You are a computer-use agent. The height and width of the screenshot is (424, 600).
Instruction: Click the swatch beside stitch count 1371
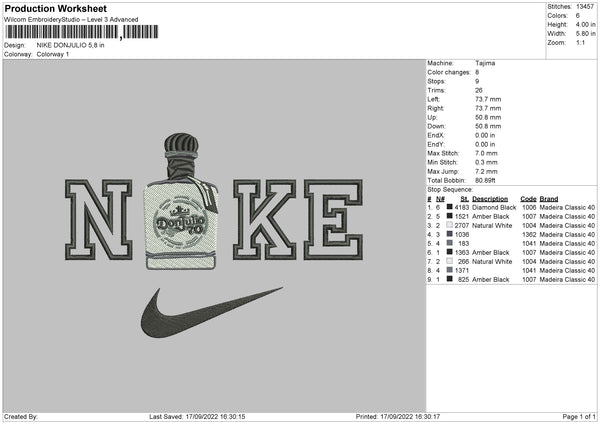point(450,270)
